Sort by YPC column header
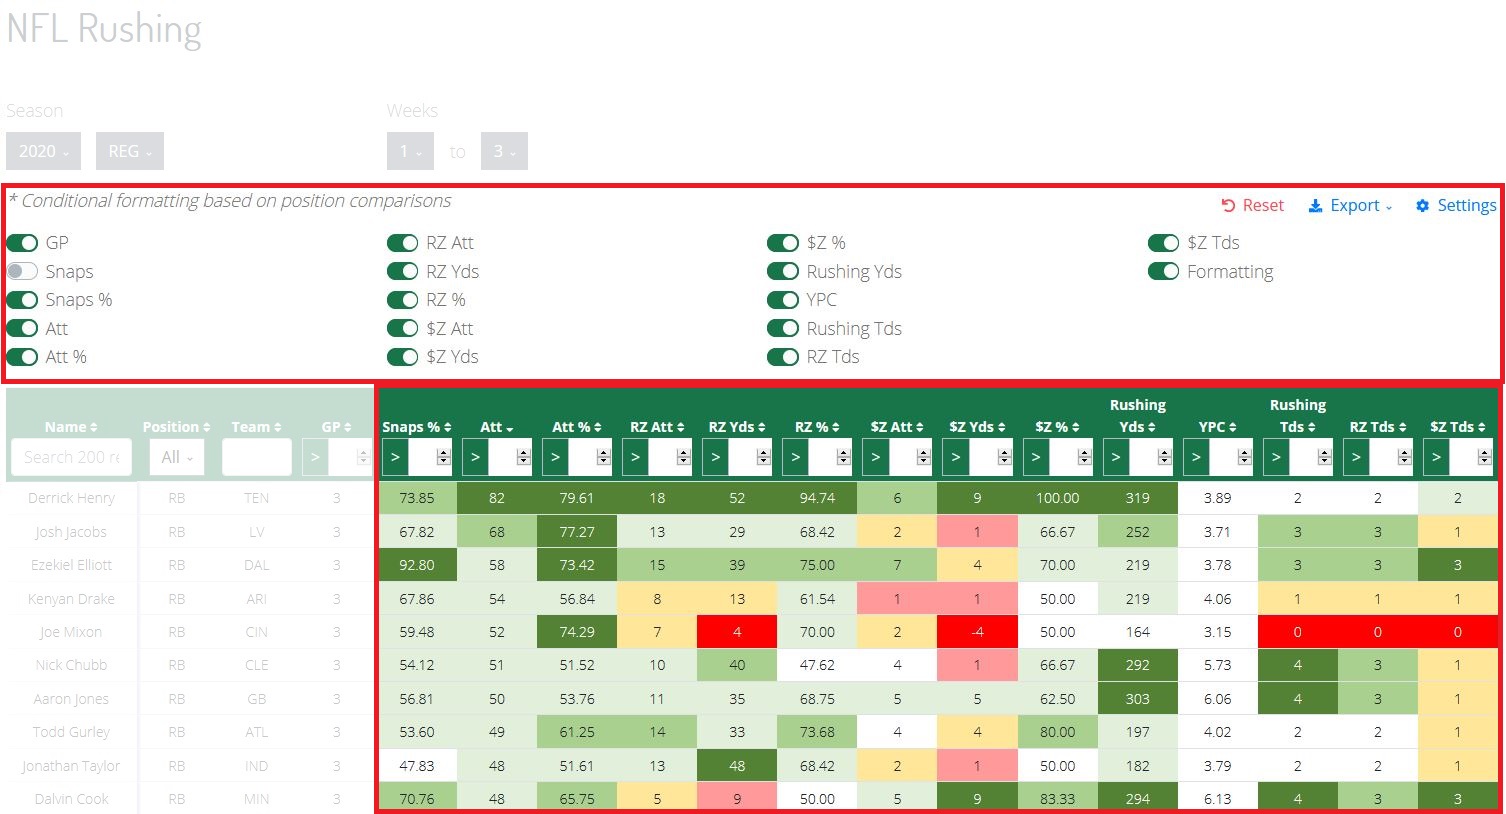Viewport: 1506px width, 814px height. [x=1217, y=427]
